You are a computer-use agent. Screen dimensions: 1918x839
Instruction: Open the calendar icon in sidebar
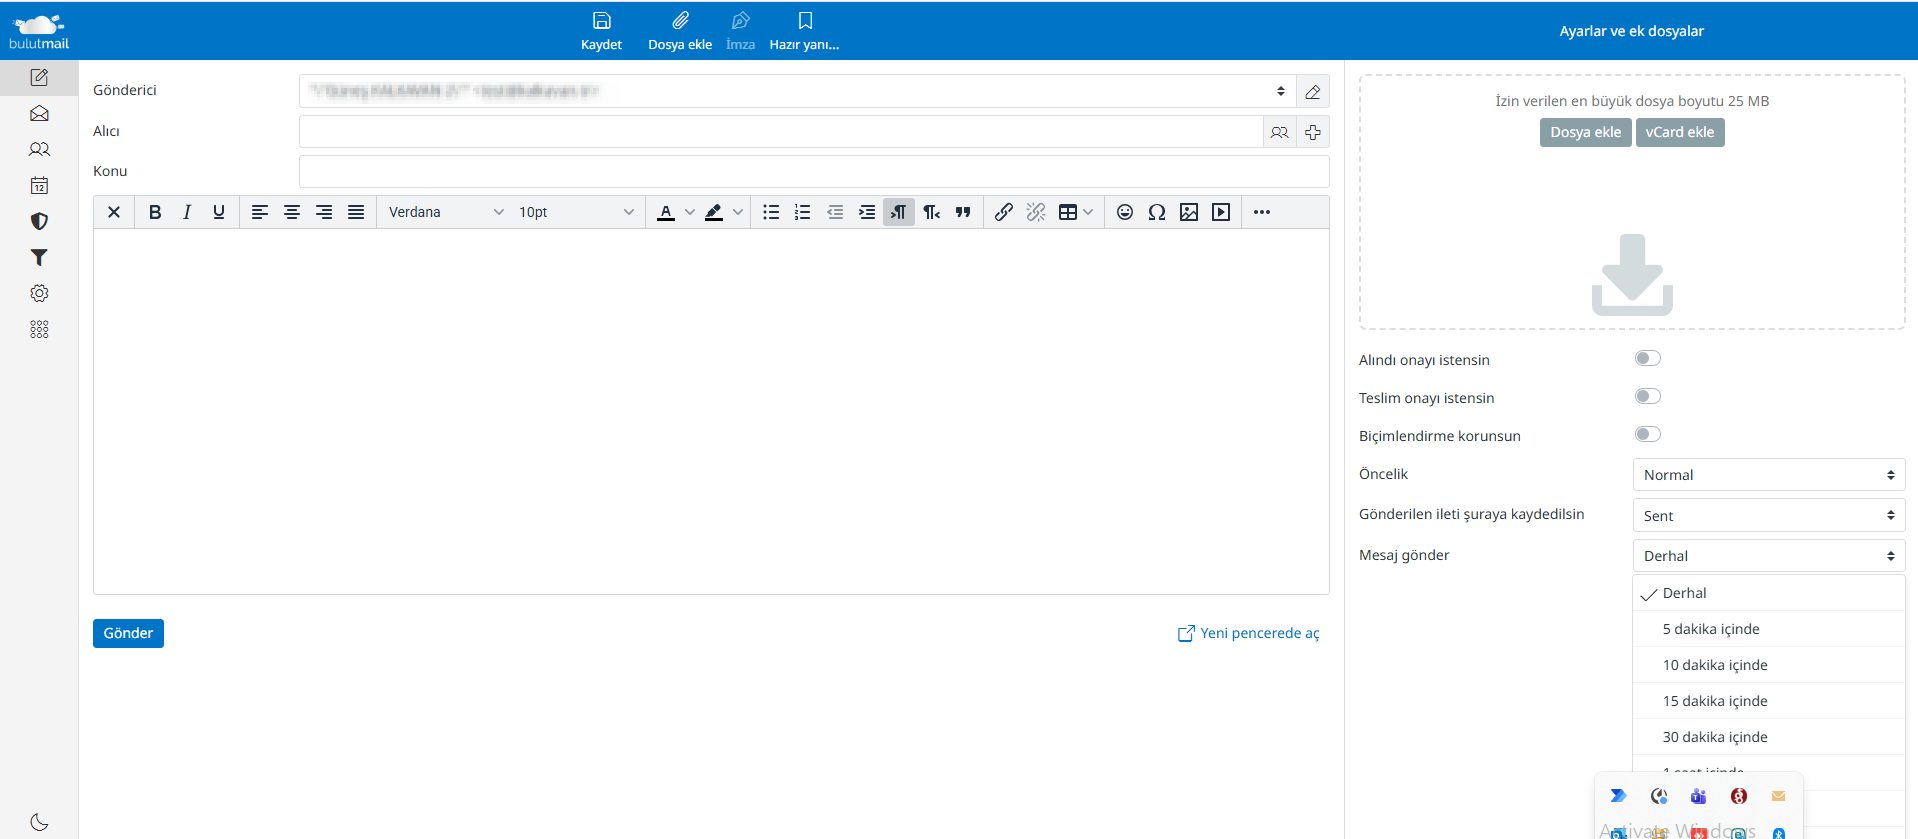tap(39, 185)
